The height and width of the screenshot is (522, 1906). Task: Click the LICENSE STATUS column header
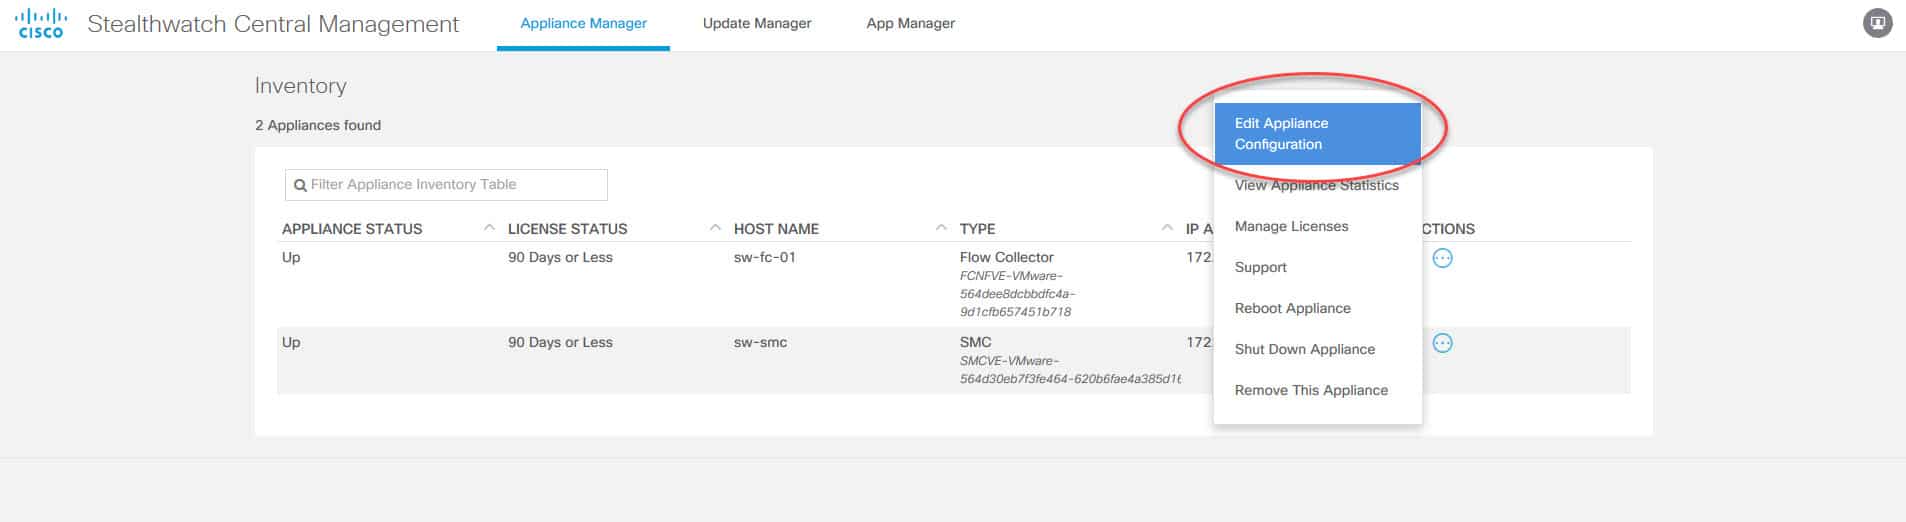(x=567, y=229)
